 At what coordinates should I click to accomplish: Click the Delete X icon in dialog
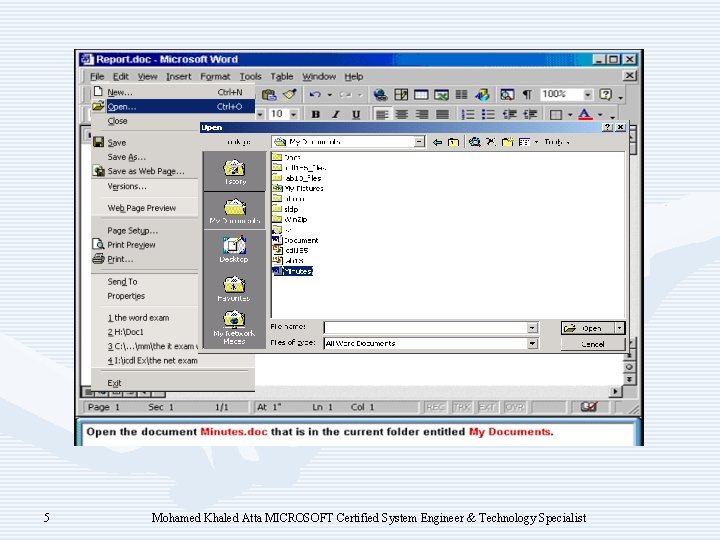(x=491, y=142)
